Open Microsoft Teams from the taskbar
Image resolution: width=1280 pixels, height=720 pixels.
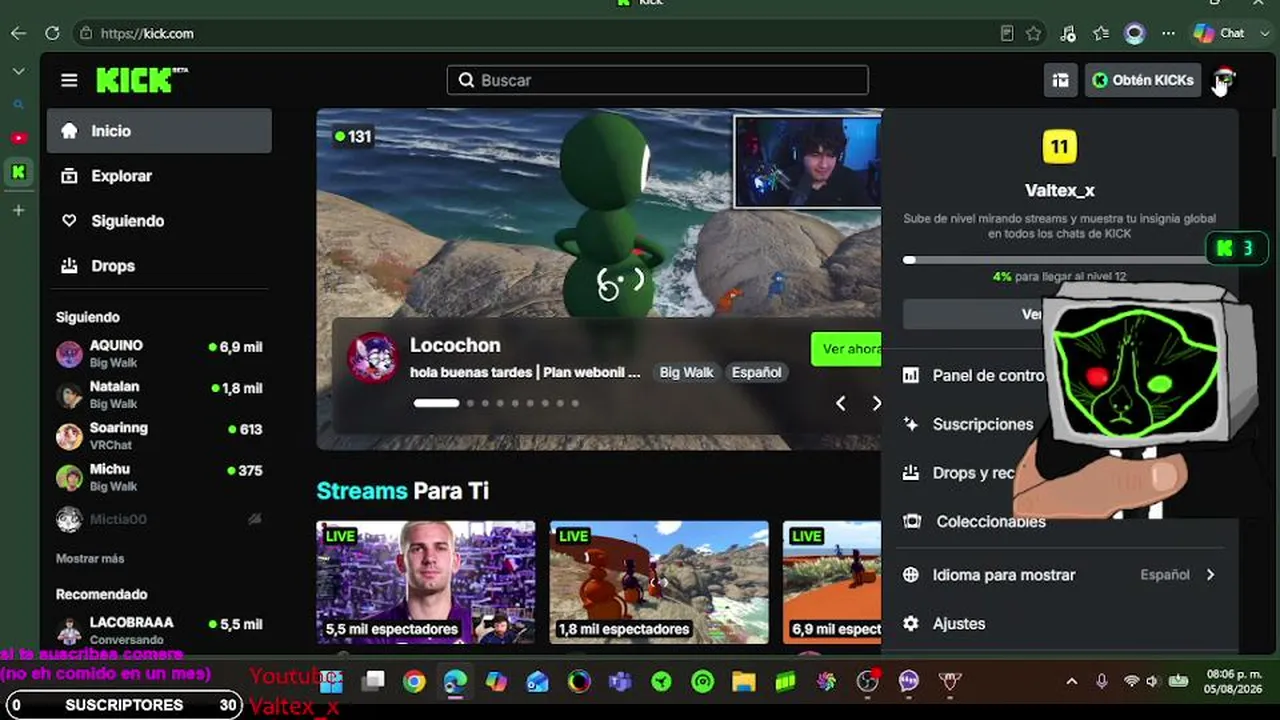tap(620, 682)
